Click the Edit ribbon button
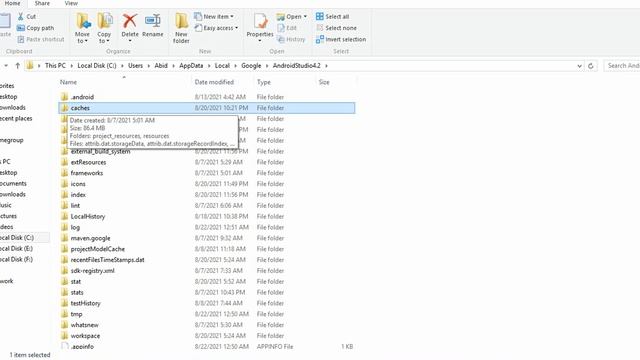The height and width of the screenshot is (360, 640). tap(287, 28)
